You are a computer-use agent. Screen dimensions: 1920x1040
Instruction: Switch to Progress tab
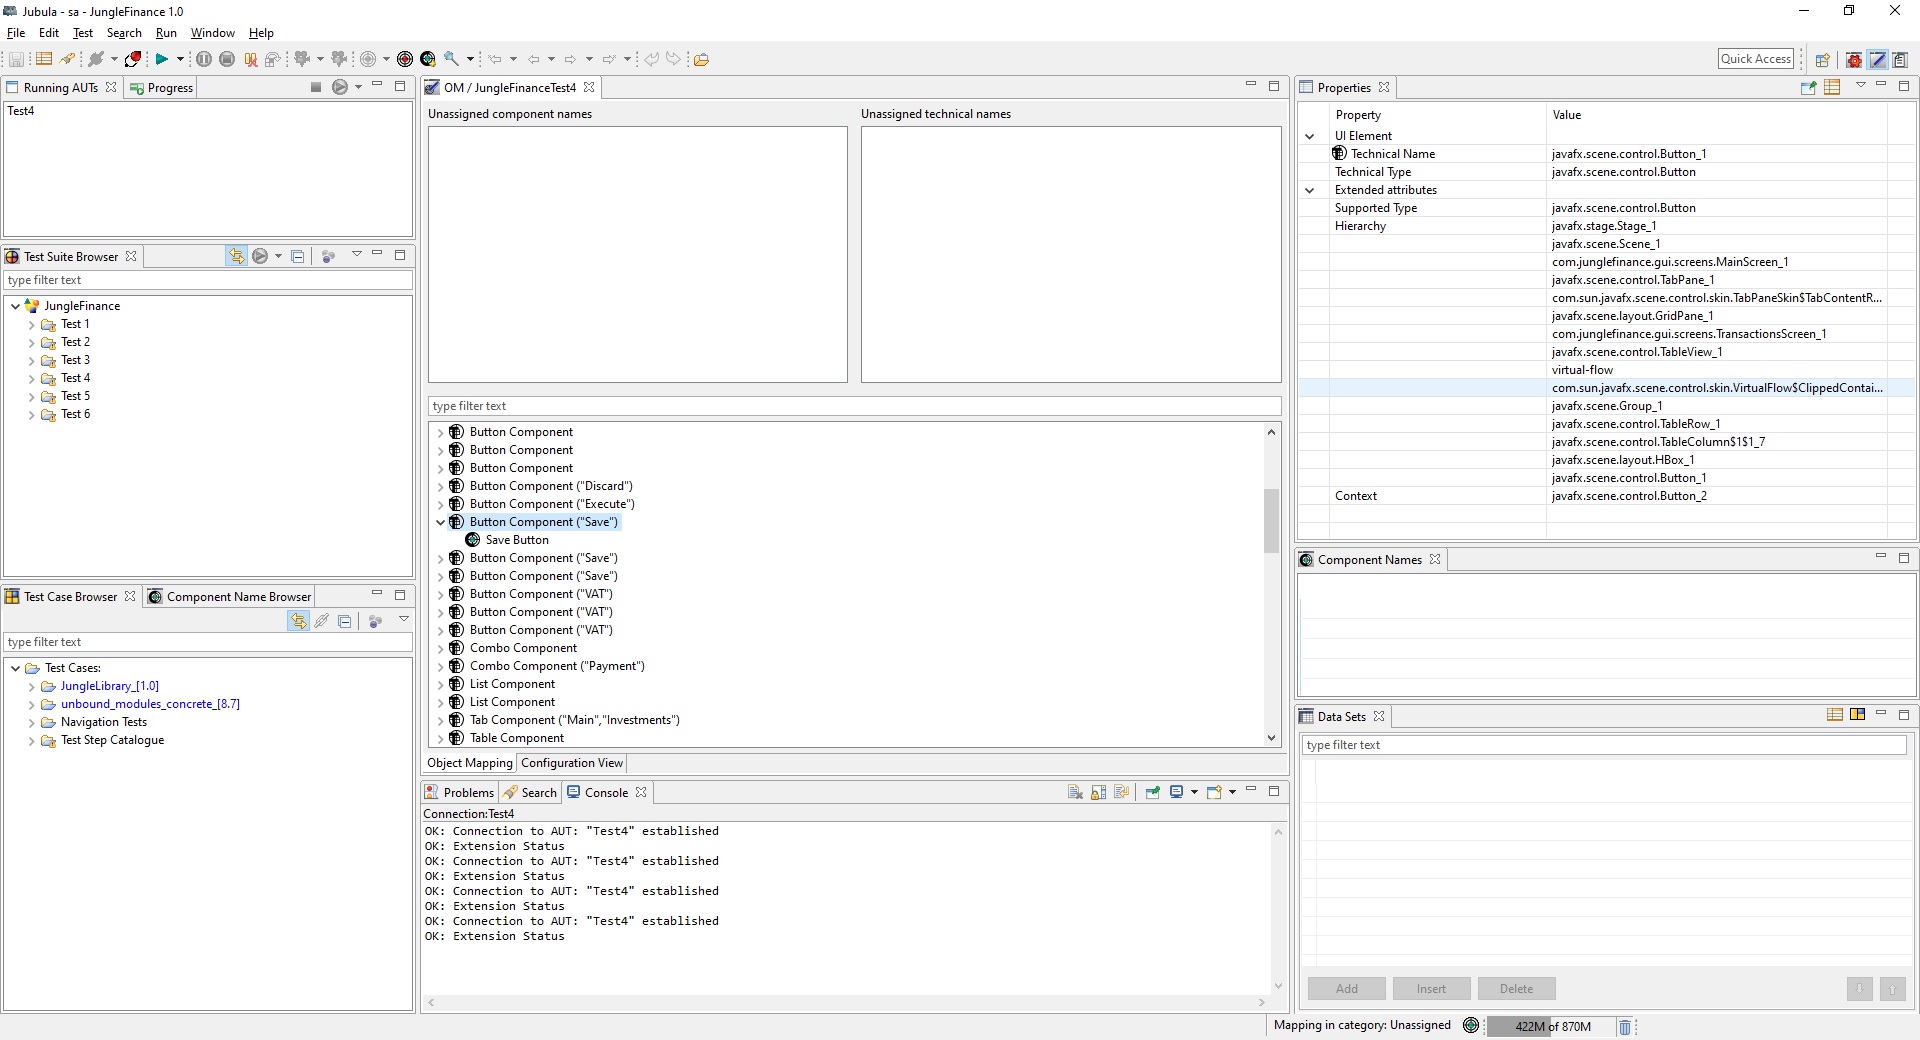coord(161,88)
